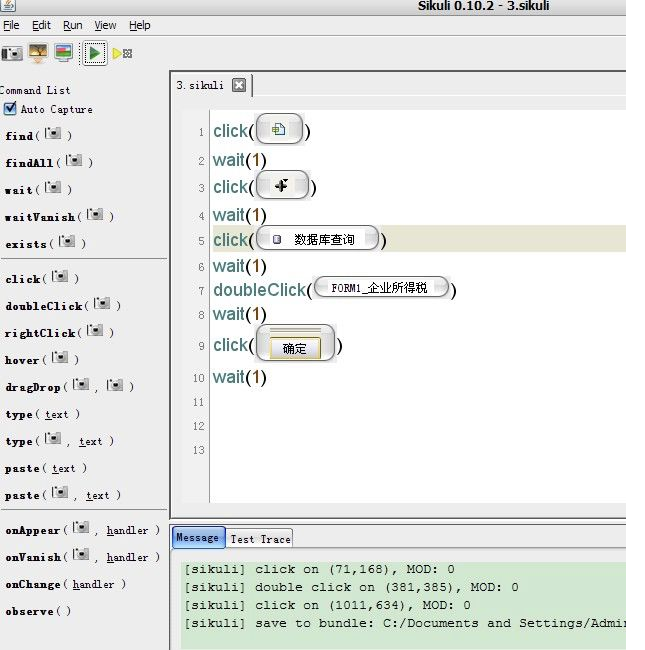
Task: Close the 3.sikuli tab
Action: click(238, 85)
